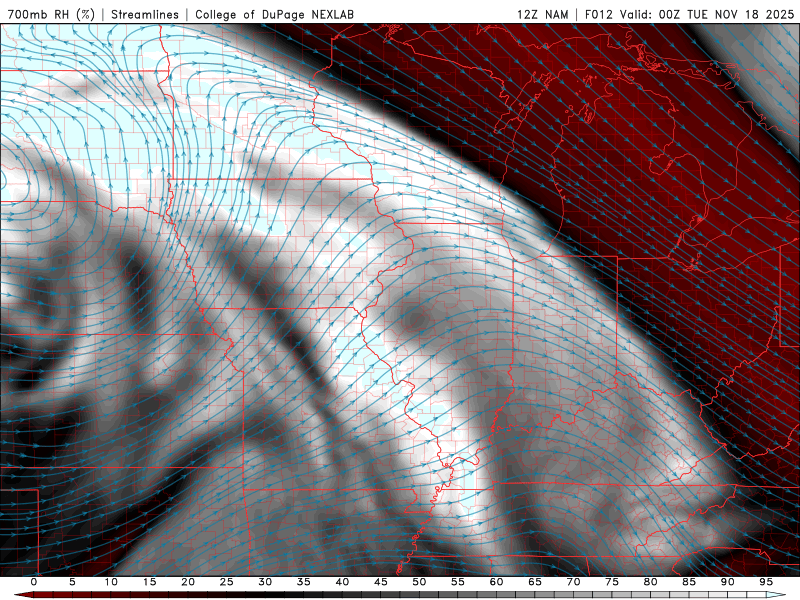
Task: Click the 35 label on color scale
Action: [304, 582]
